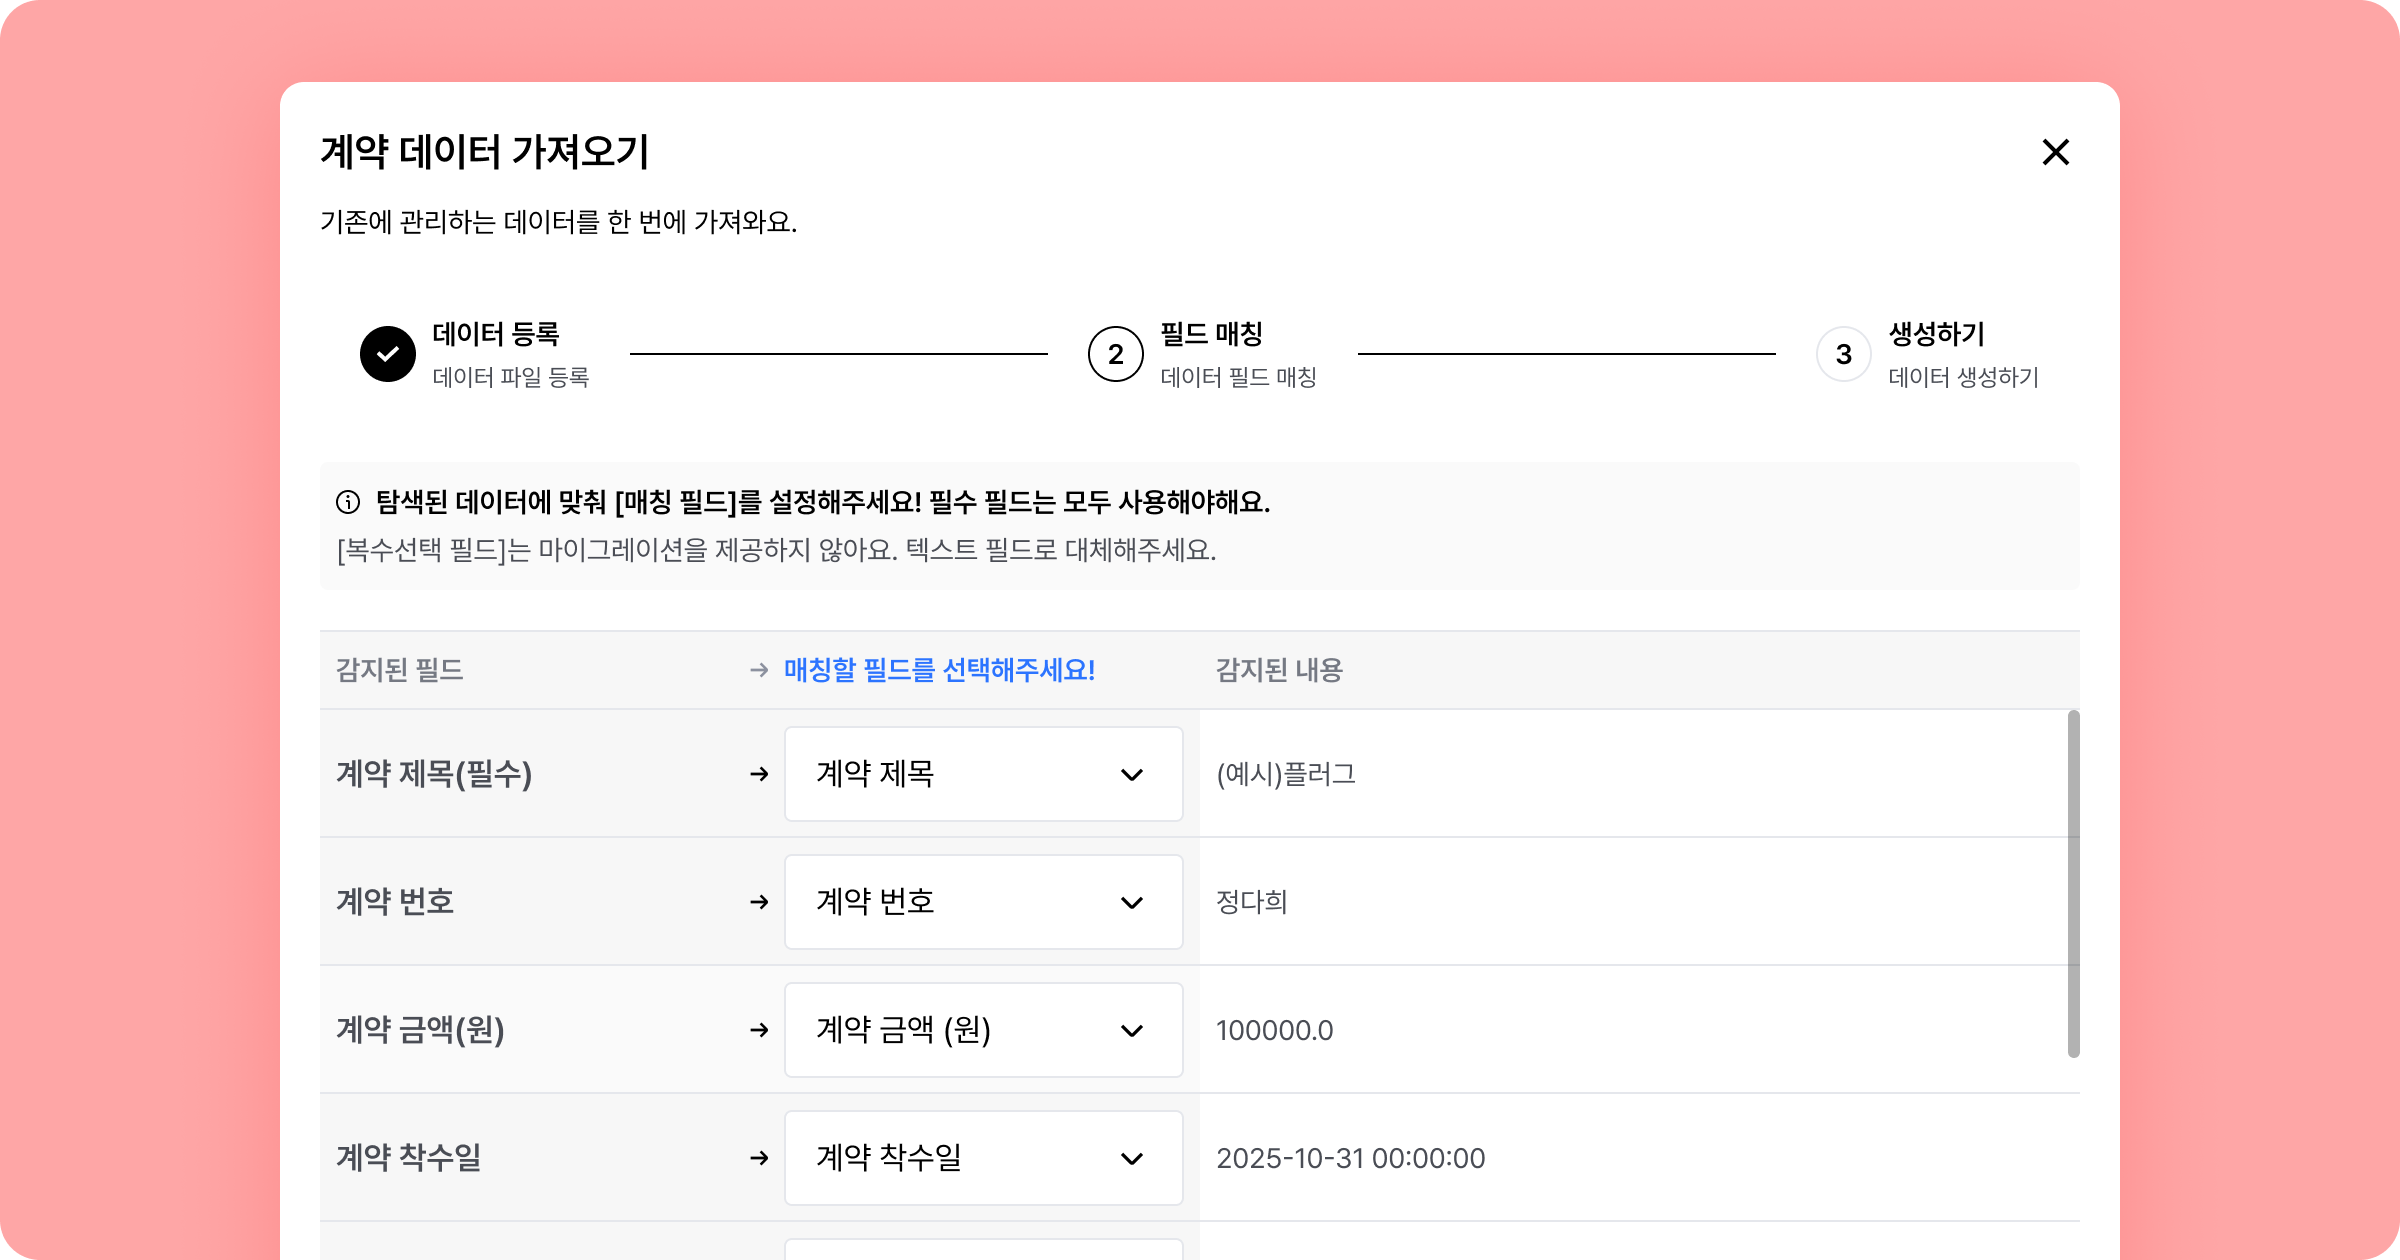Click the step 2 circle icon
The width and height of the screenshot is (2400, 1260).
click(x=1115, y=354)
